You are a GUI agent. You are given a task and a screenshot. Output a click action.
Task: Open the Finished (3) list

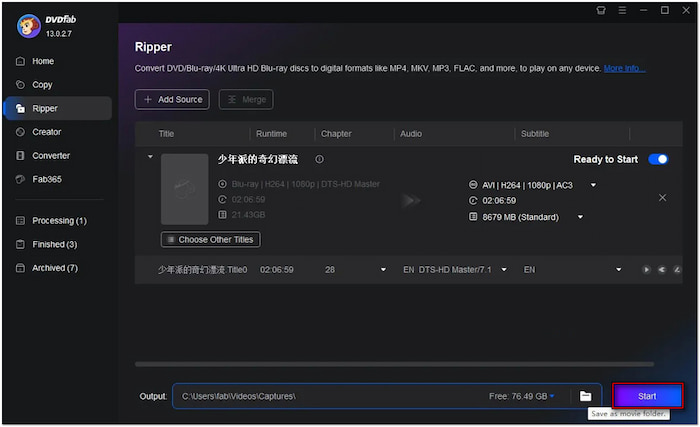coord(54,244)
